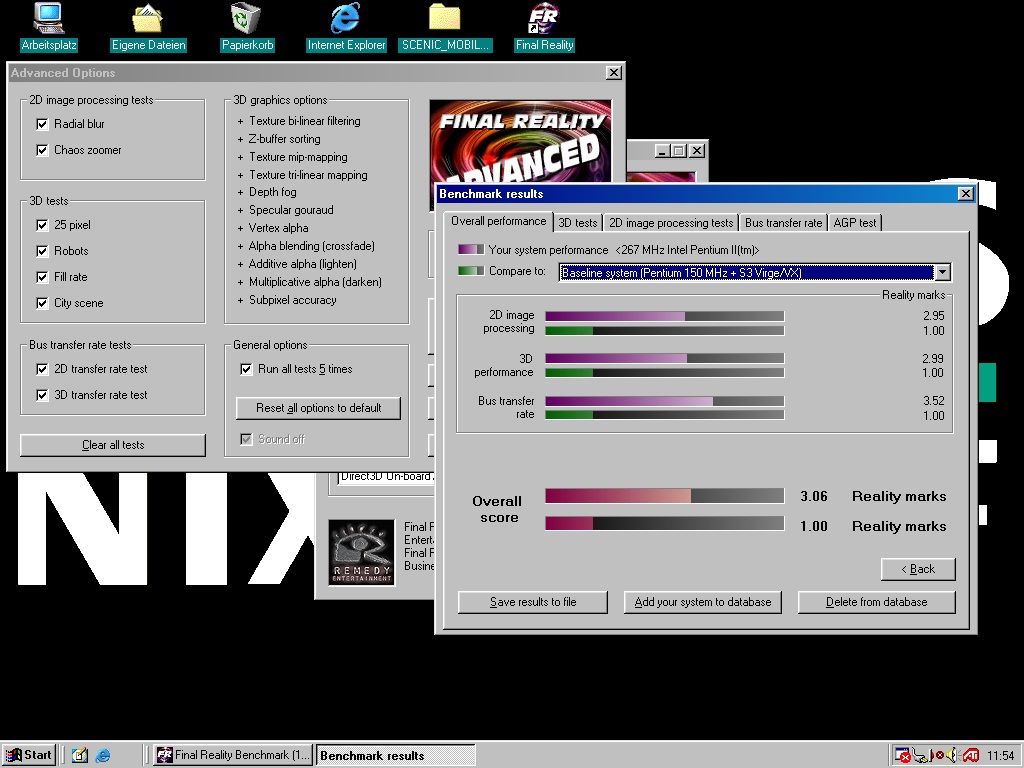The width and height of the screenshot is (1024, 768).
Task: Click Add your system to database
Action: pos(703,602)
